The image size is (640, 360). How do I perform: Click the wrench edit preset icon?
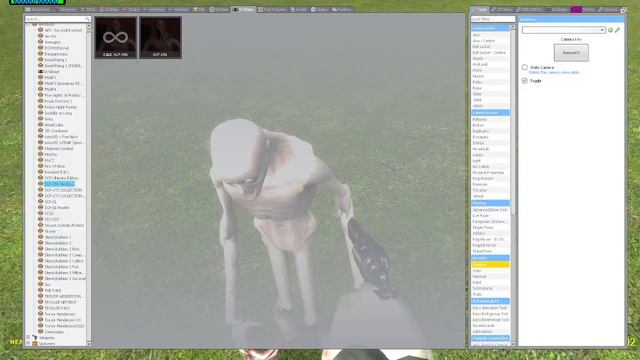(x=617, y=30)
